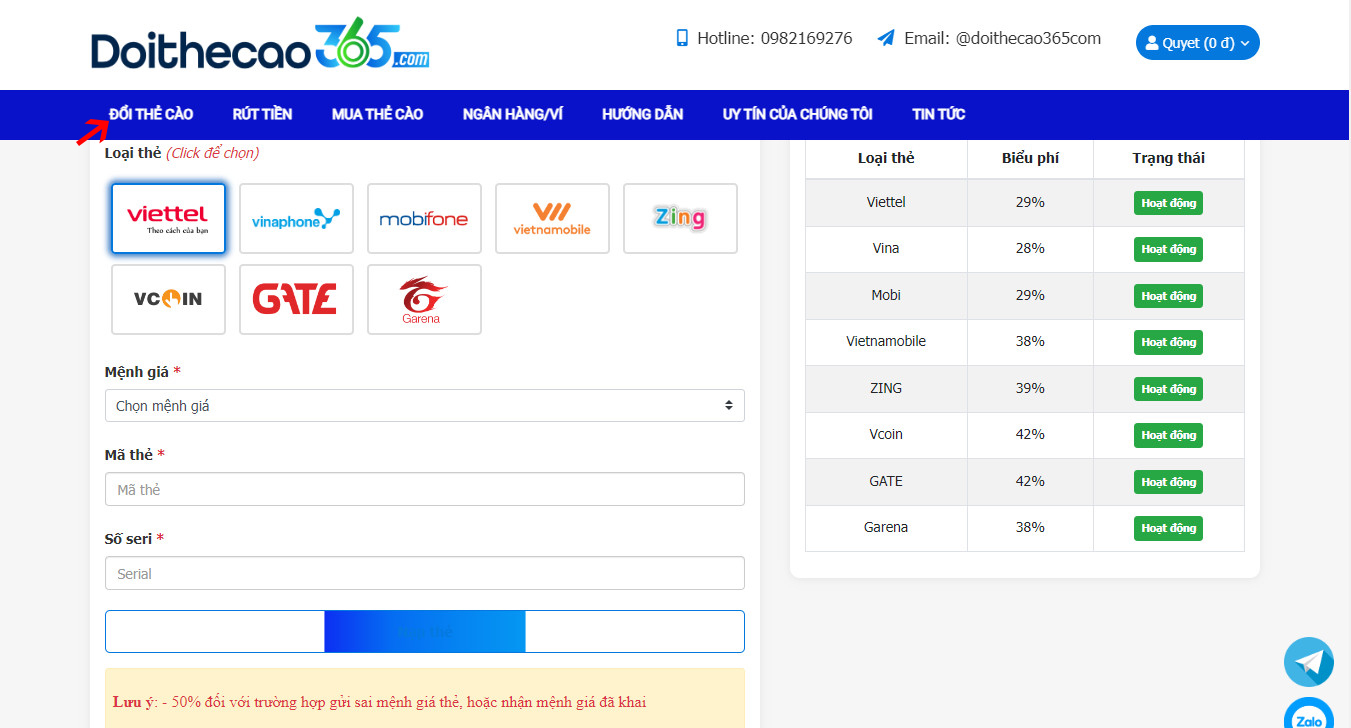Screen dimensions: 1351x728
Task: Open the NGÂN HÀNG/VÍ menu
Action: coord(512,114)
